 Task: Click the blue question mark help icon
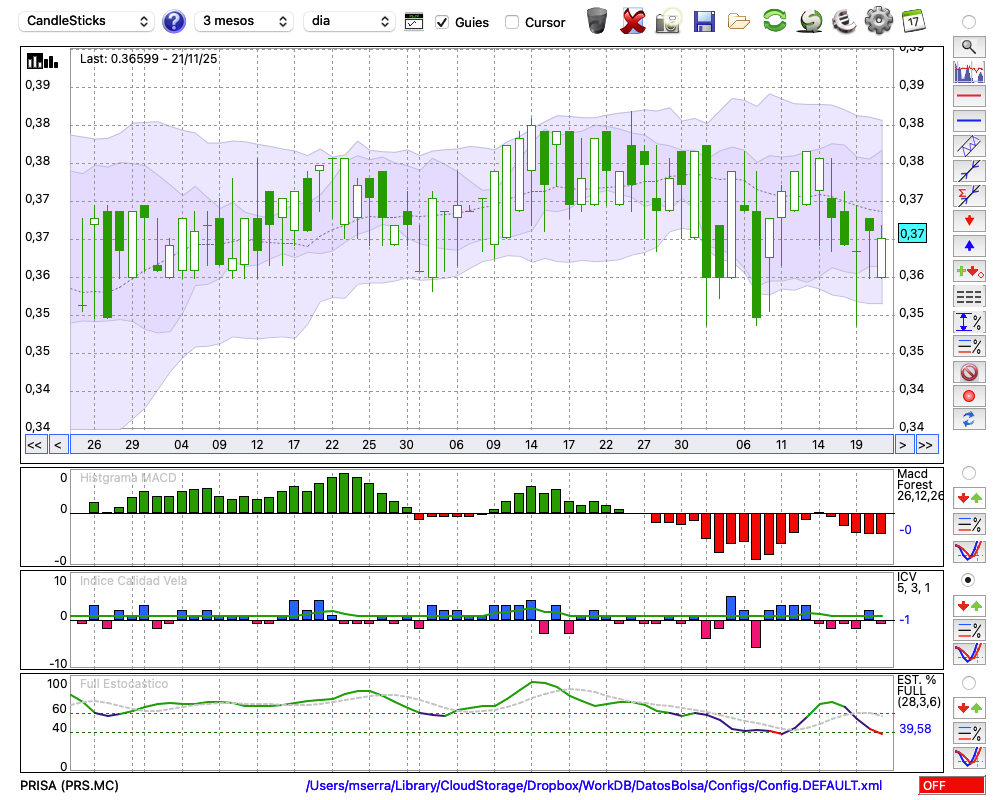tap(174, 21)
